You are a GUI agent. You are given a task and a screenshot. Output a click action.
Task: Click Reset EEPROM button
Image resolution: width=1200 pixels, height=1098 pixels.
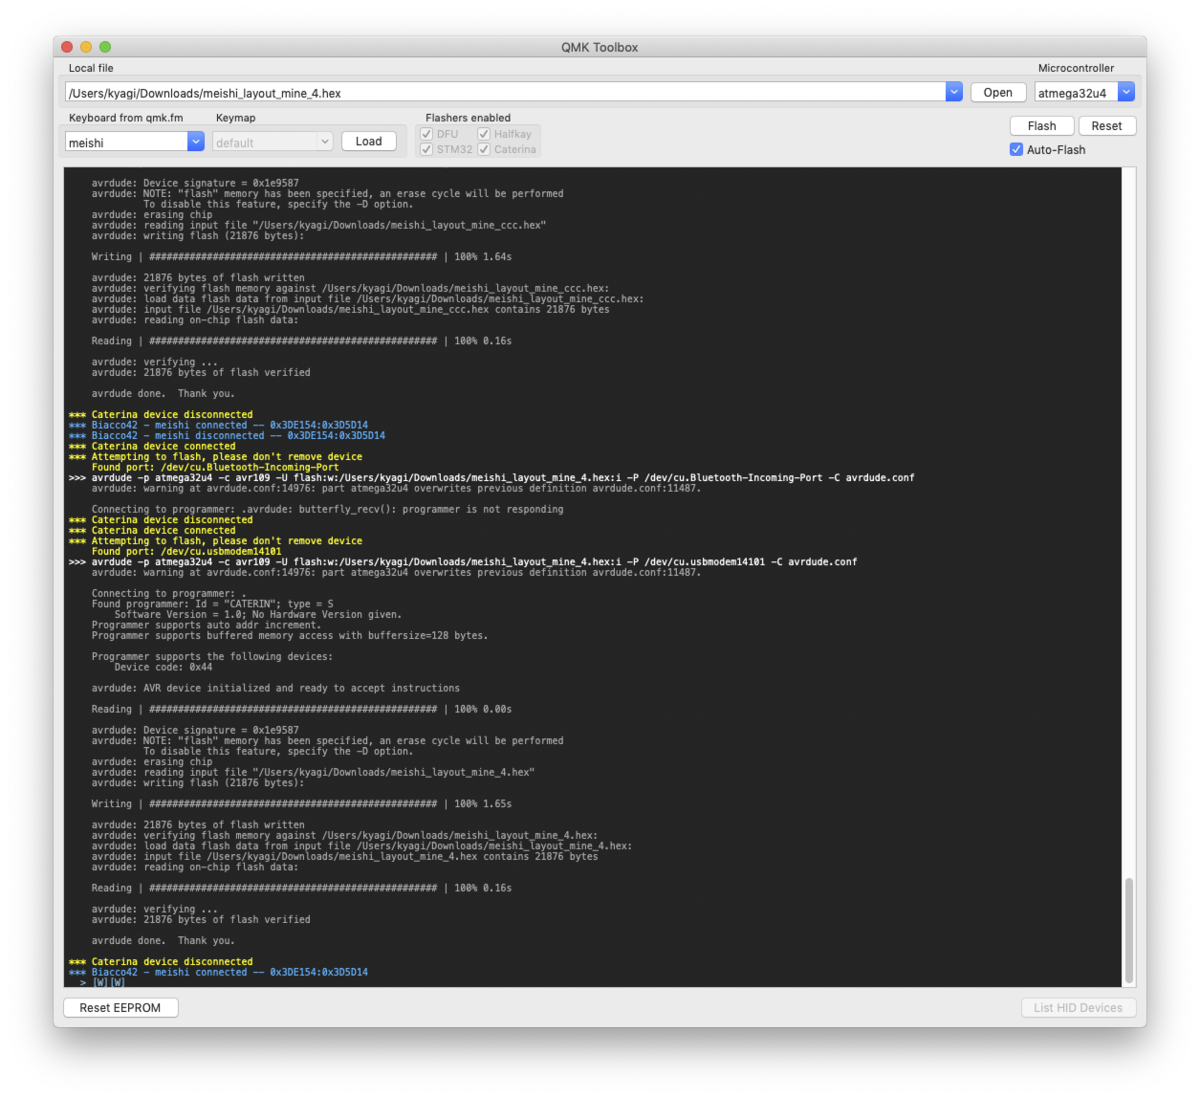[x=120, y=1008]
